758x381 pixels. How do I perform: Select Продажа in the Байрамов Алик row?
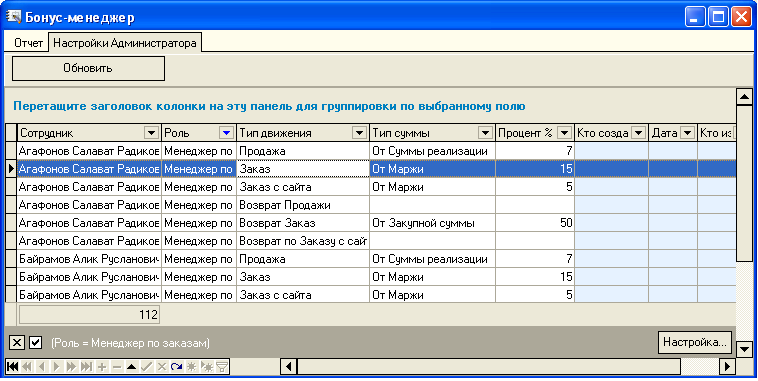click(303, 259)
